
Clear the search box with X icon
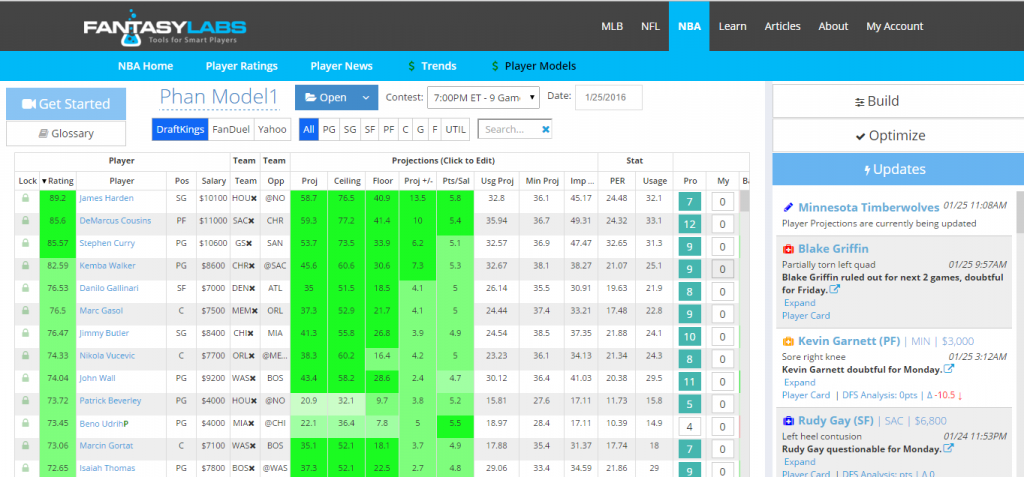[x=546, y=129]
